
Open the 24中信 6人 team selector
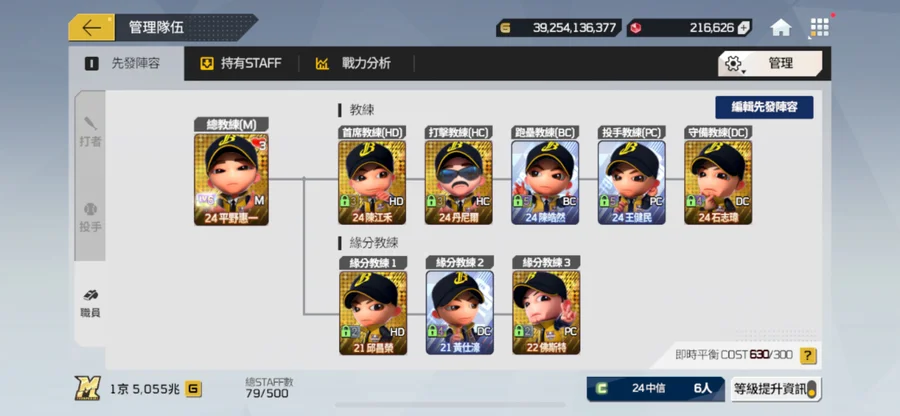point(655,388)
